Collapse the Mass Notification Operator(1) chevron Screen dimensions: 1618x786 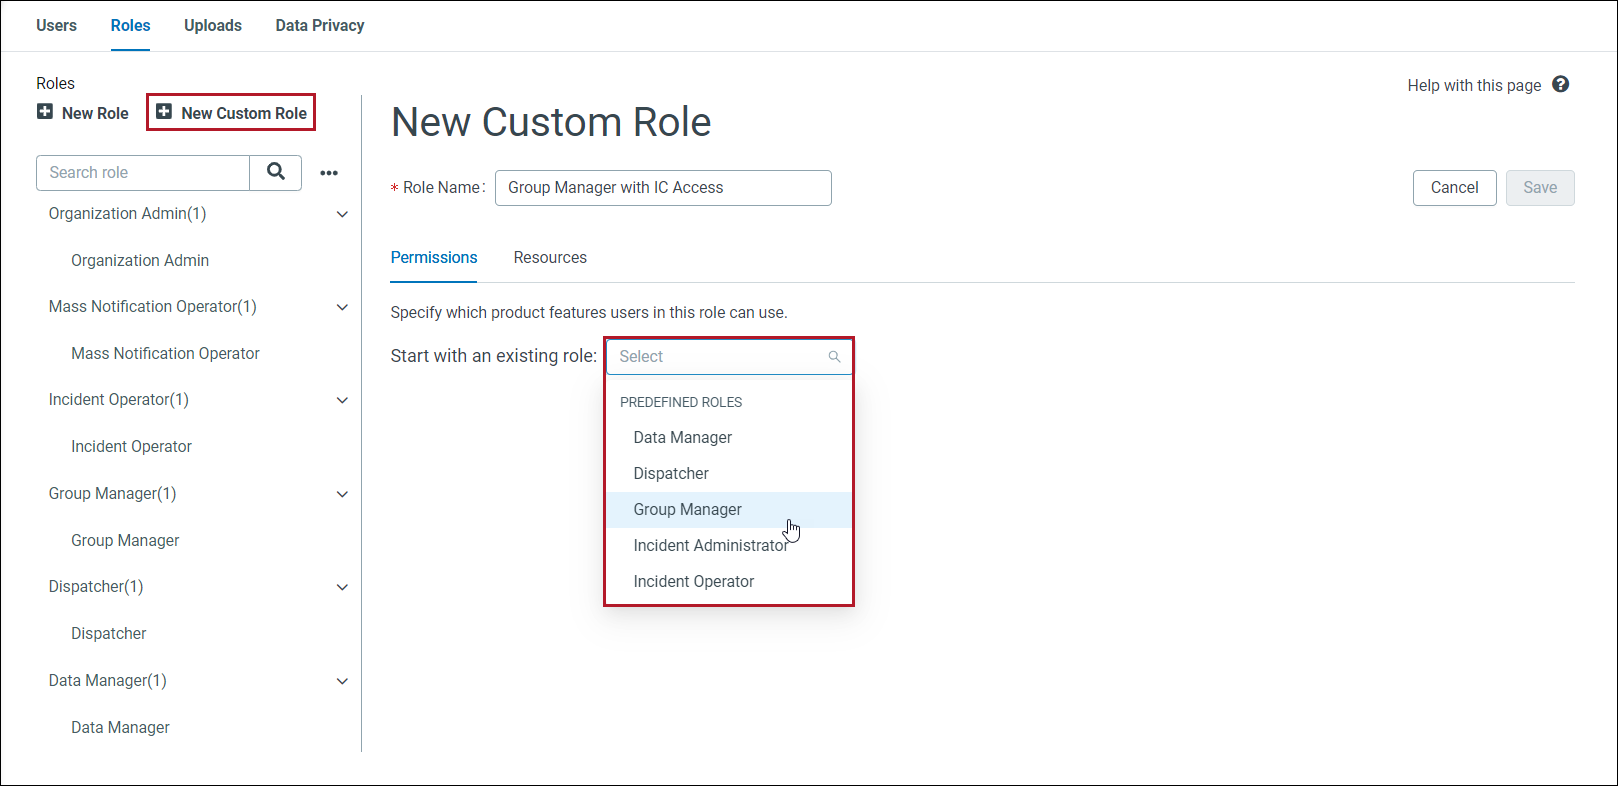coord(342,307)
